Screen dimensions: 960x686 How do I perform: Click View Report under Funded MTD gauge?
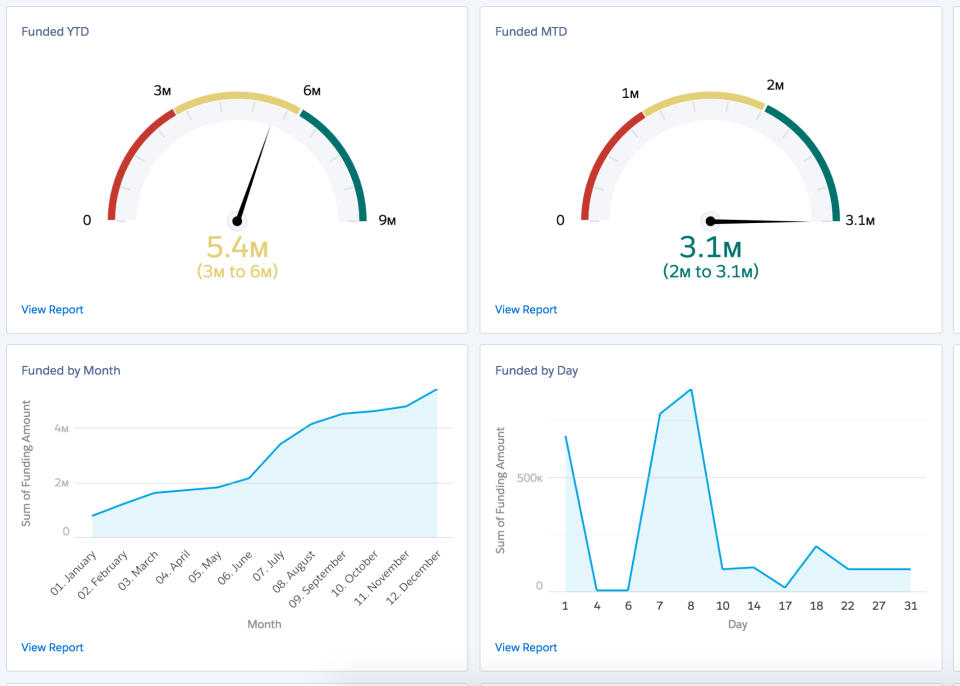tap(525, 309)
